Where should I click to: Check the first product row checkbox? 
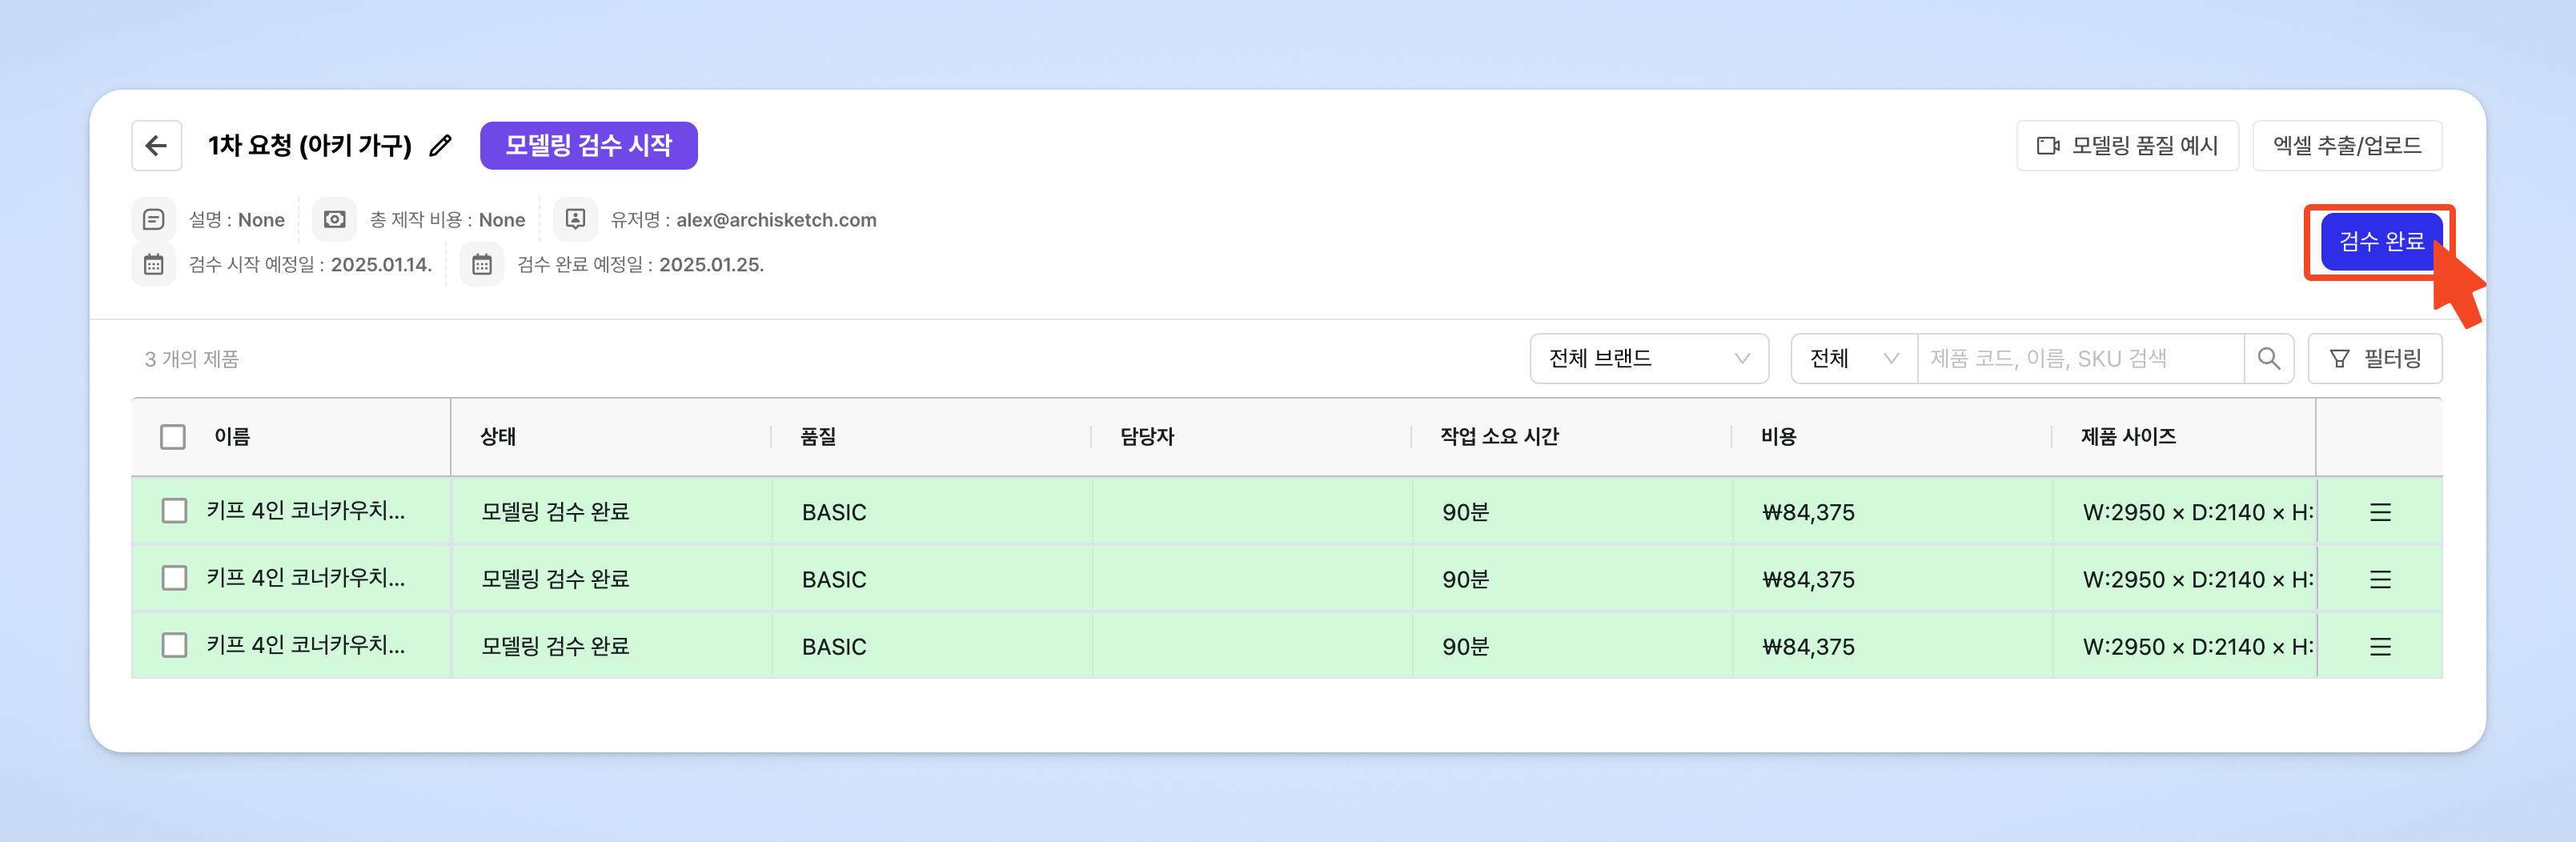(x=174, y=511)
